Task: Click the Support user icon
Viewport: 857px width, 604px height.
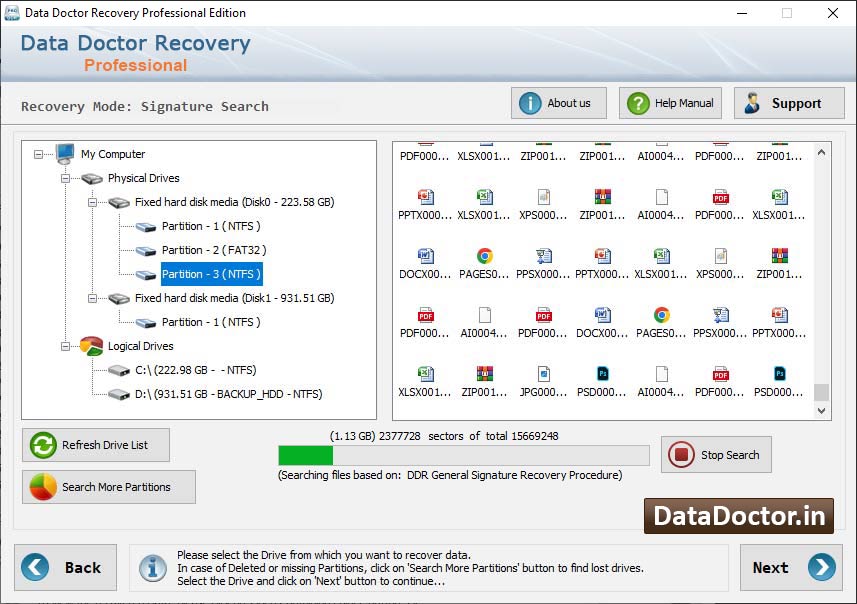Action: coord(753,102)
